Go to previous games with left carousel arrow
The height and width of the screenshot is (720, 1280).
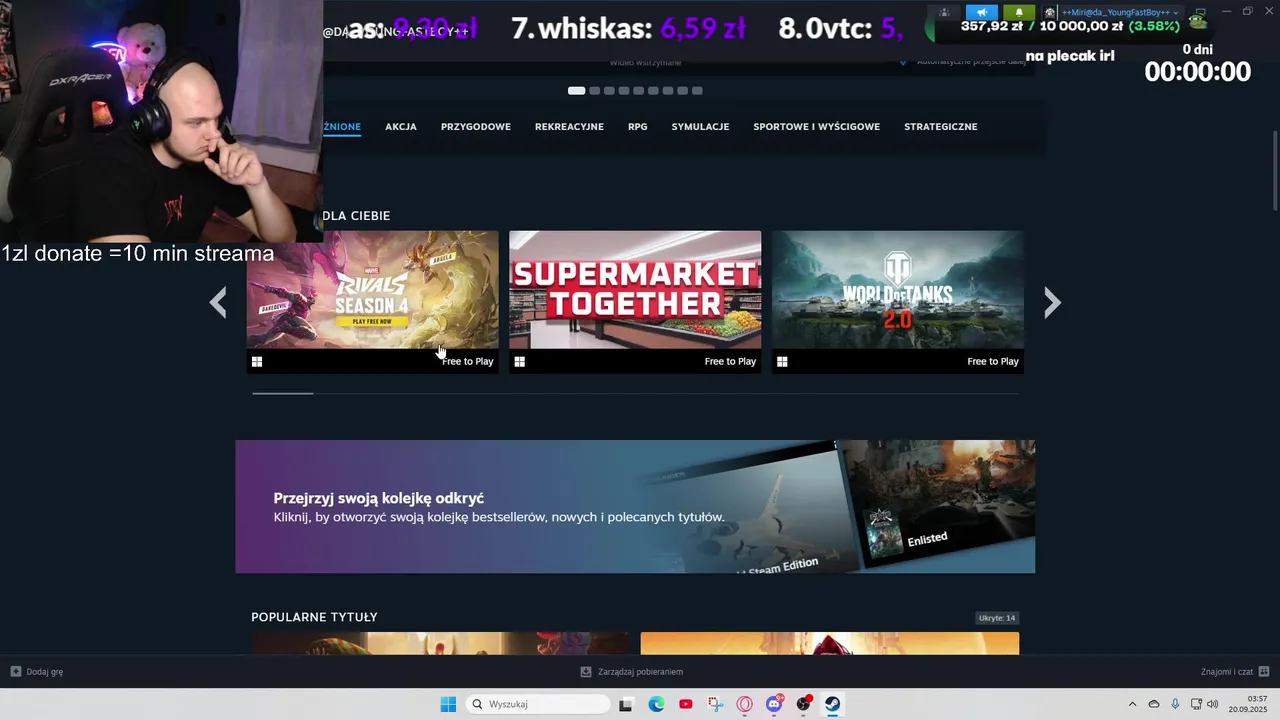coord(218,302)
